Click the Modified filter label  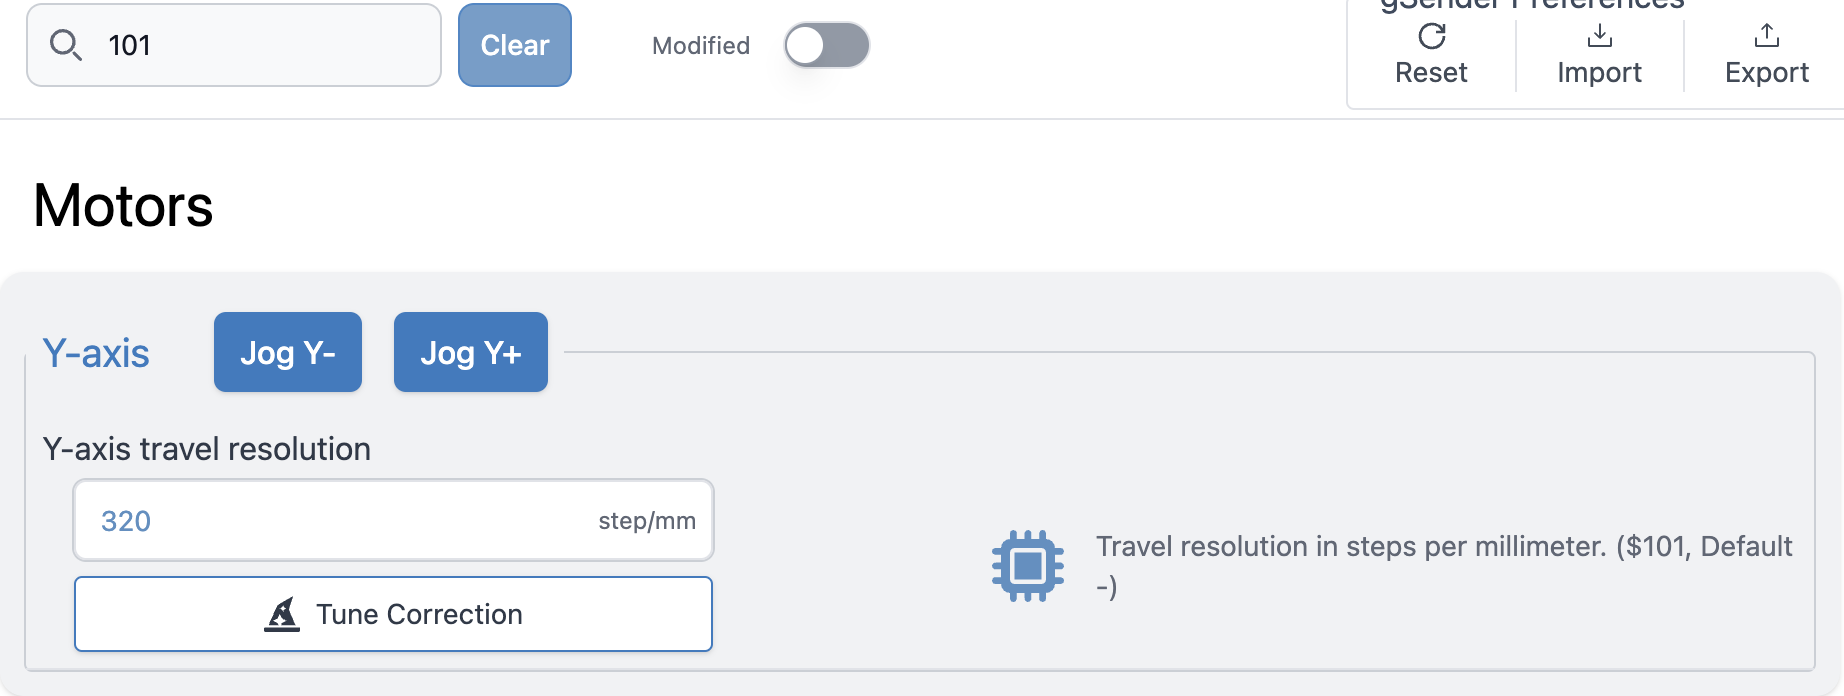pyautogui.click(x=700, y=46)
